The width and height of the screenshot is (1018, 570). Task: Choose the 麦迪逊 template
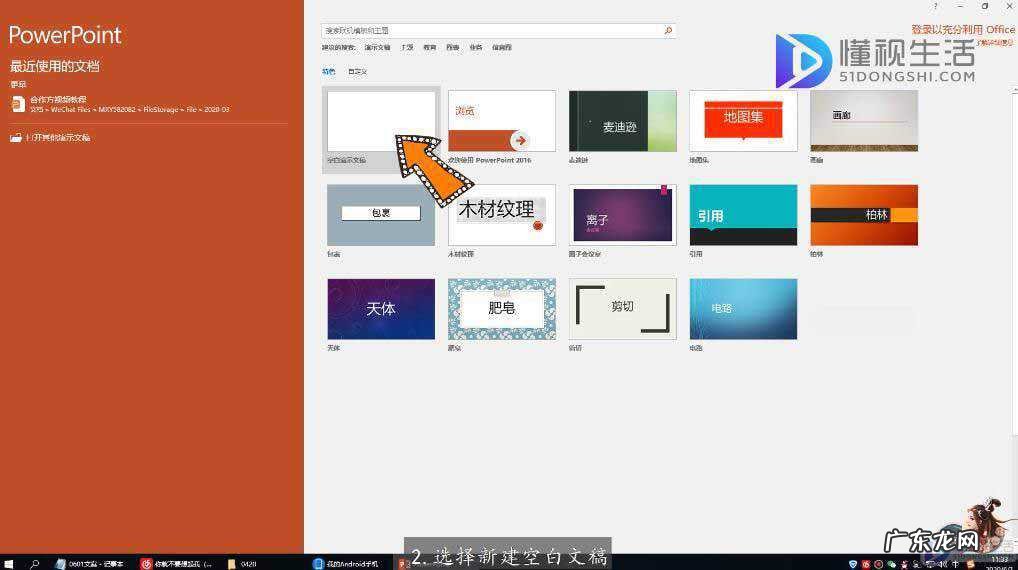622,122
